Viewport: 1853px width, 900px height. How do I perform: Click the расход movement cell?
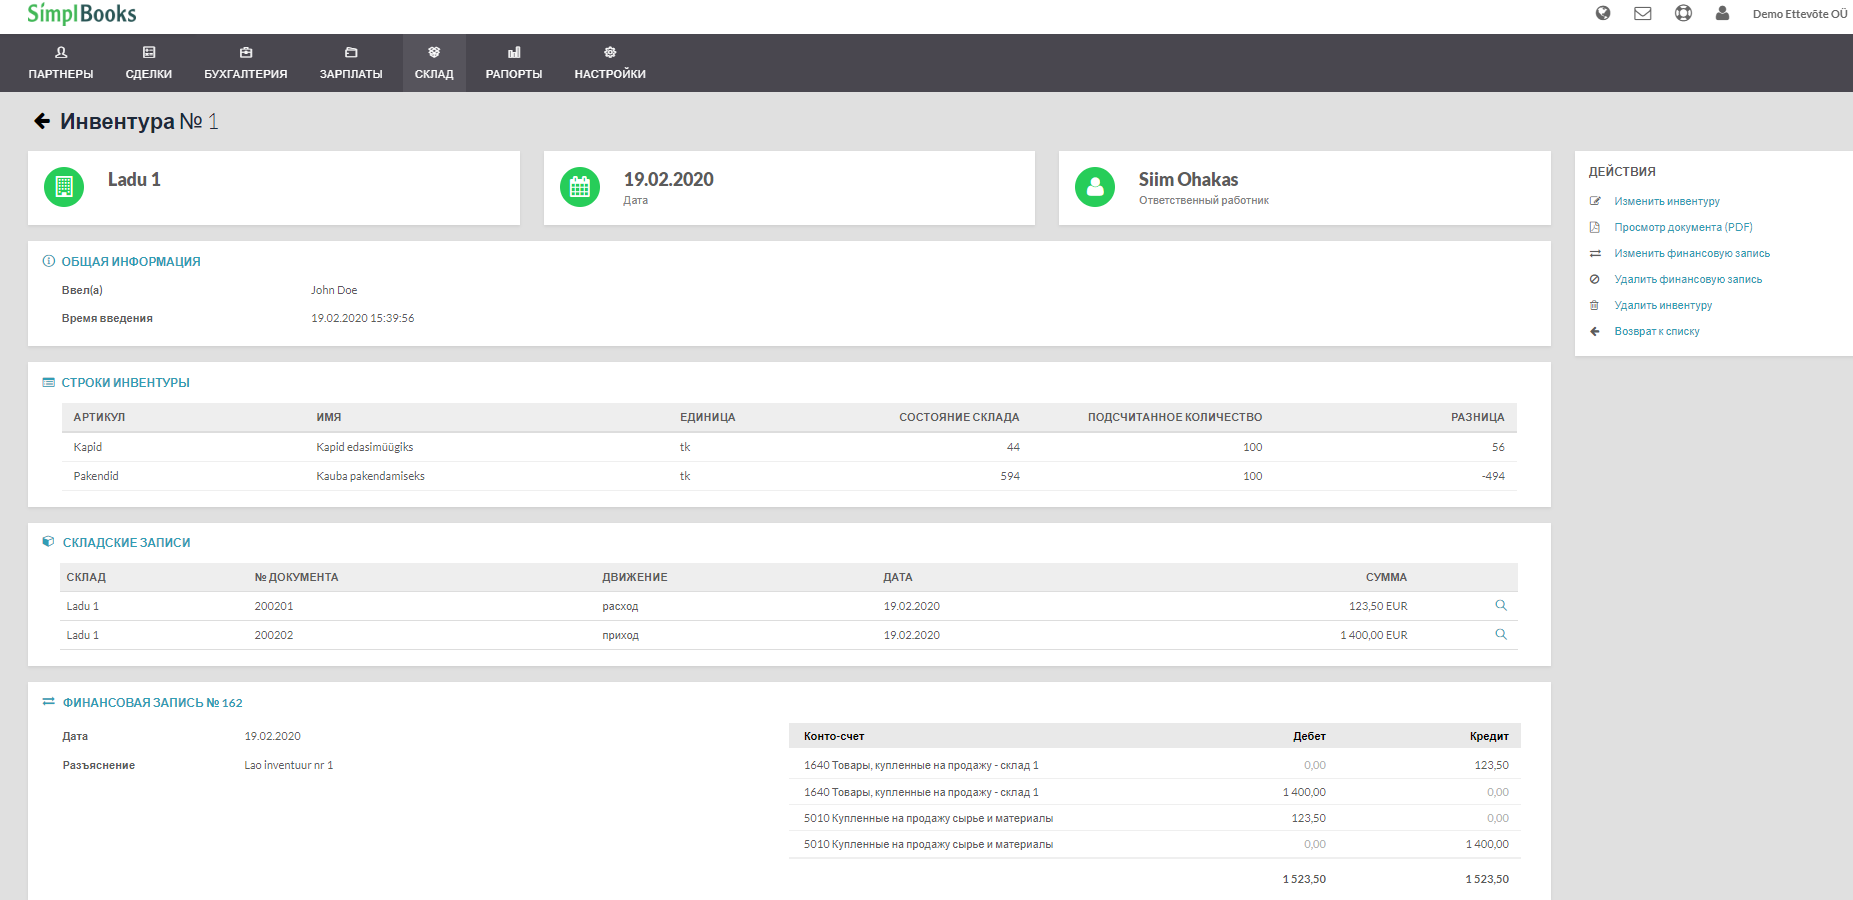pos(620,606)
